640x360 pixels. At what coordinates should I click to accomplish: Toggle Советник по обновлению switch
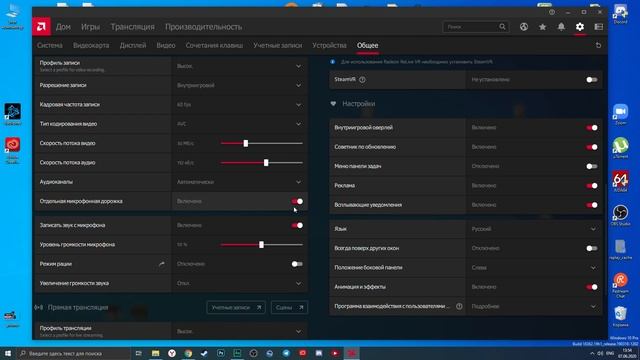(592, 147)
